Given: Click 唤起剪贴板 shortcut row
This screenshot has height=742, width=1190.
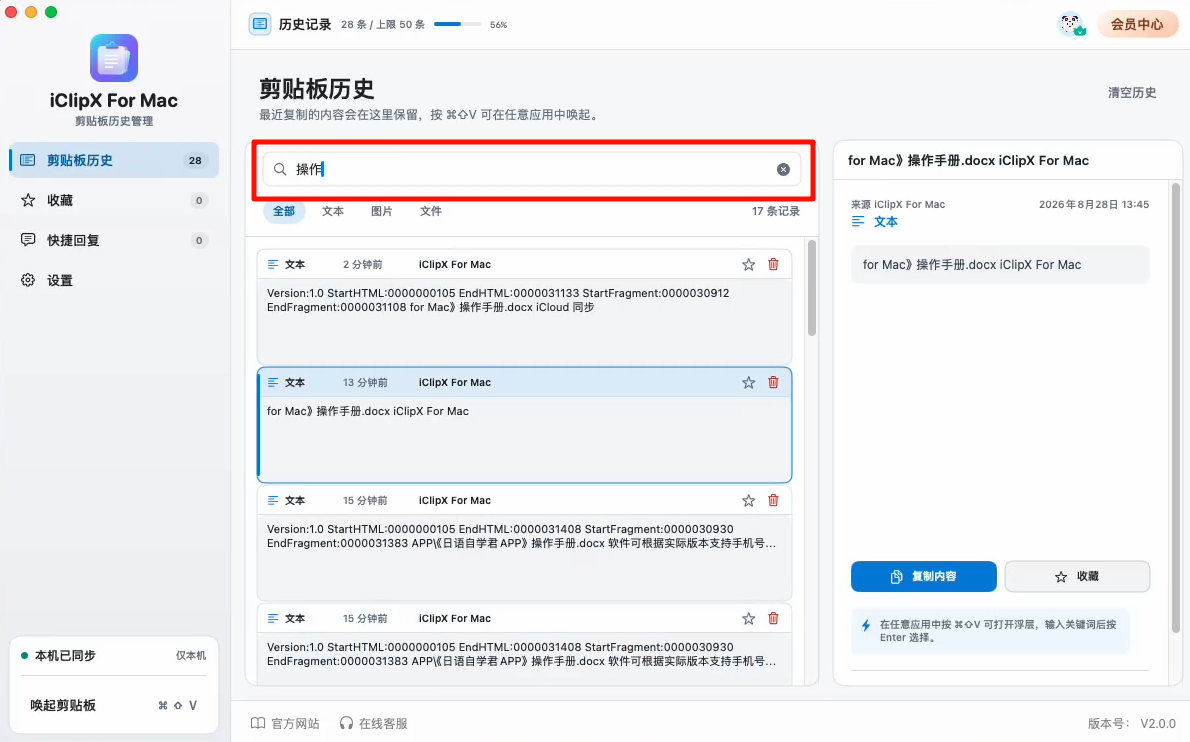Looking at the screenshot, I should pos(114,705).
